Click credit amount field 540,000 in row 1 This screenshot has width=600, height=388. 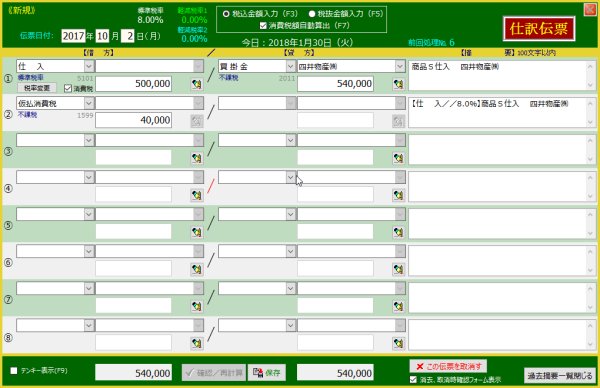coord(335,84)
